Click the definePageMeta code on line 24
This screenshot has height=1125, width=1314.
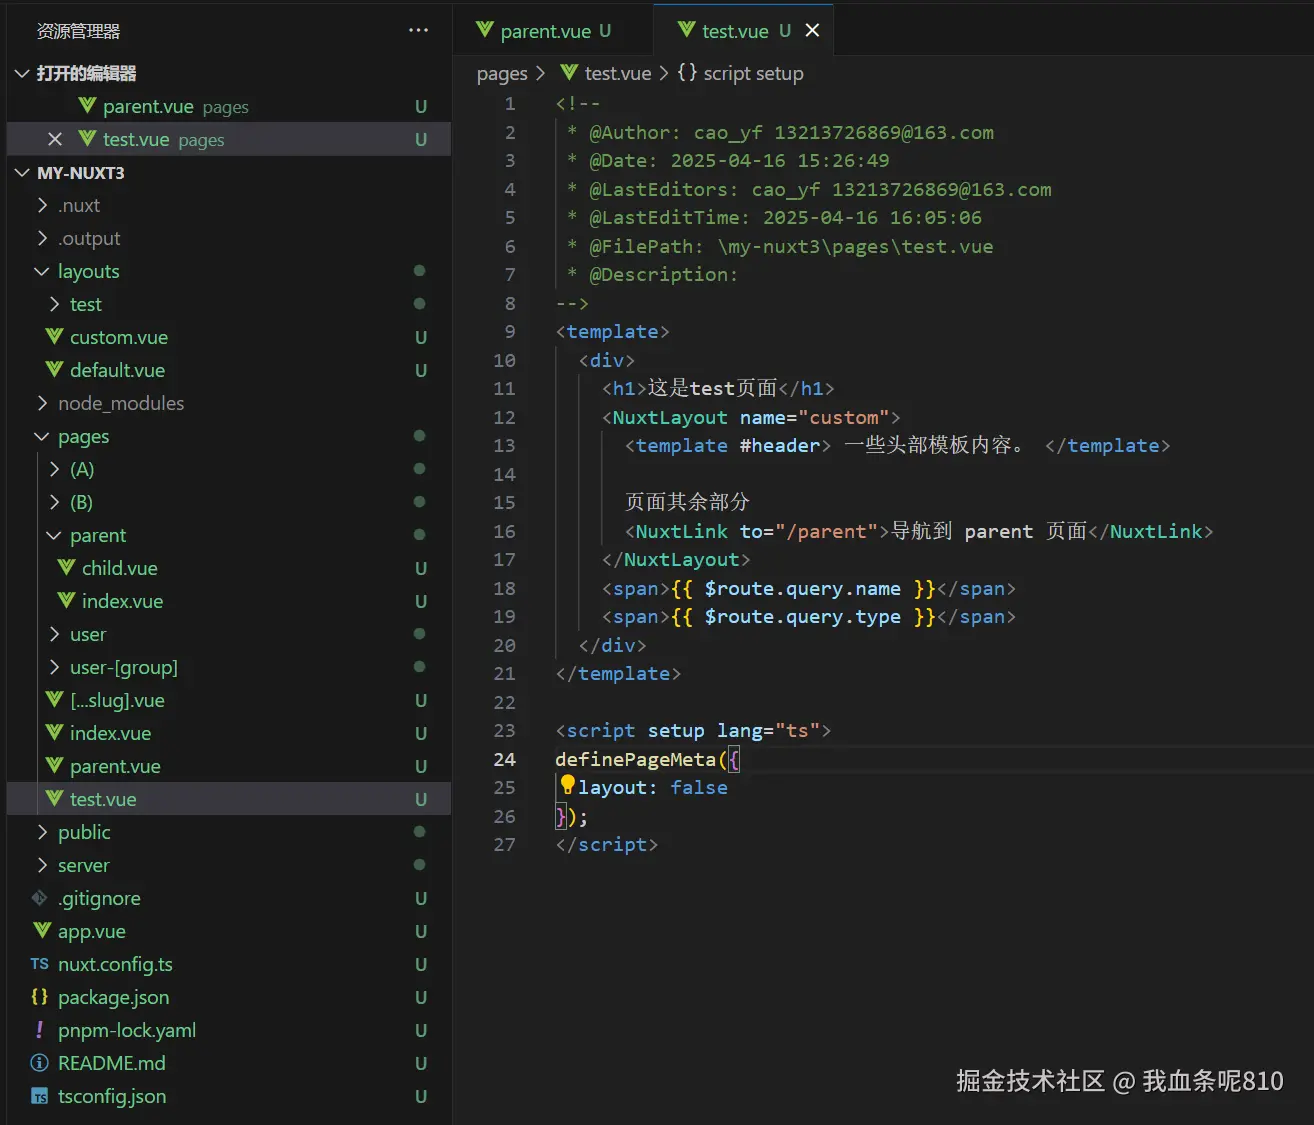tap(647, 759)
